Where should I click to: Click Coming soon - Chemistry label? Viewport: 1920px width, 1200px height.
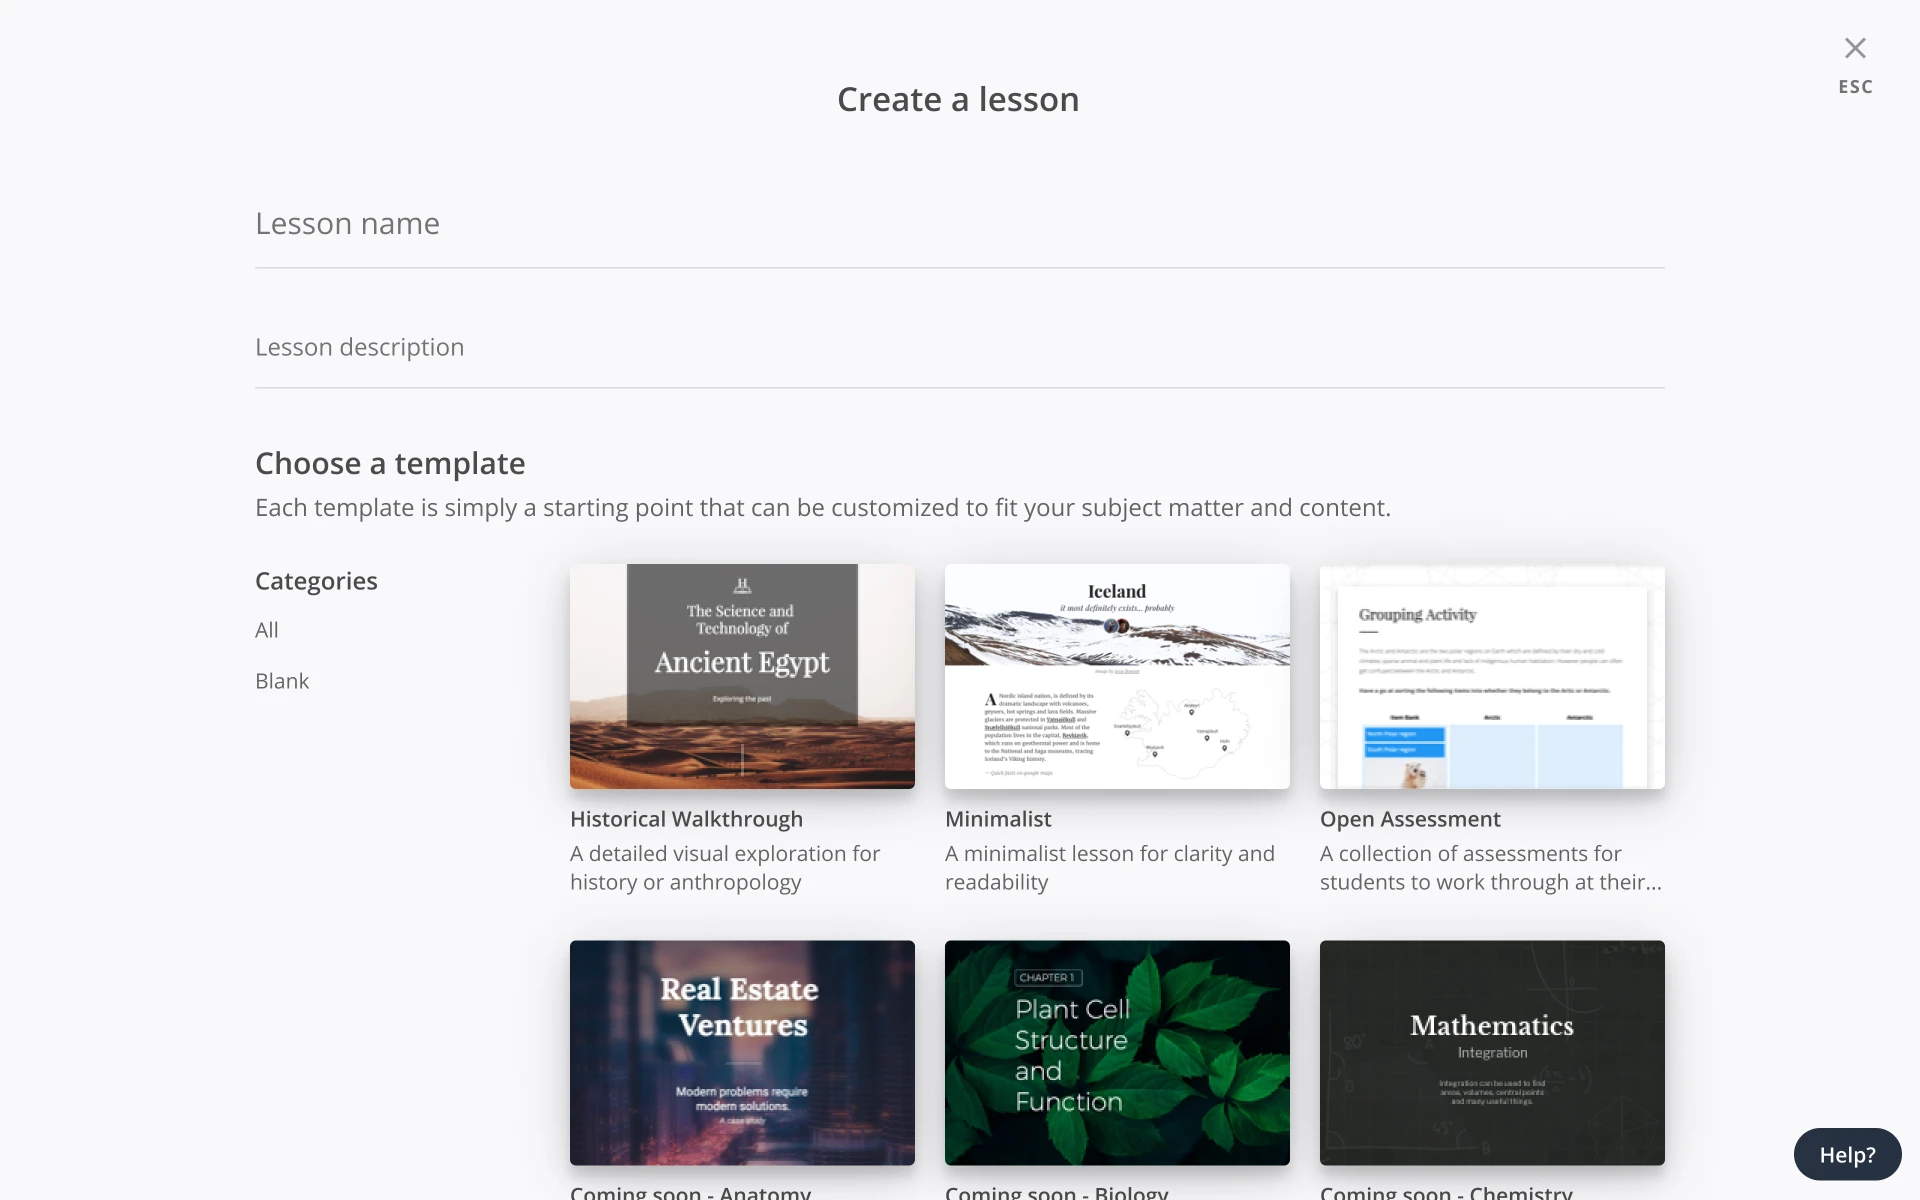point(1446,1191)
